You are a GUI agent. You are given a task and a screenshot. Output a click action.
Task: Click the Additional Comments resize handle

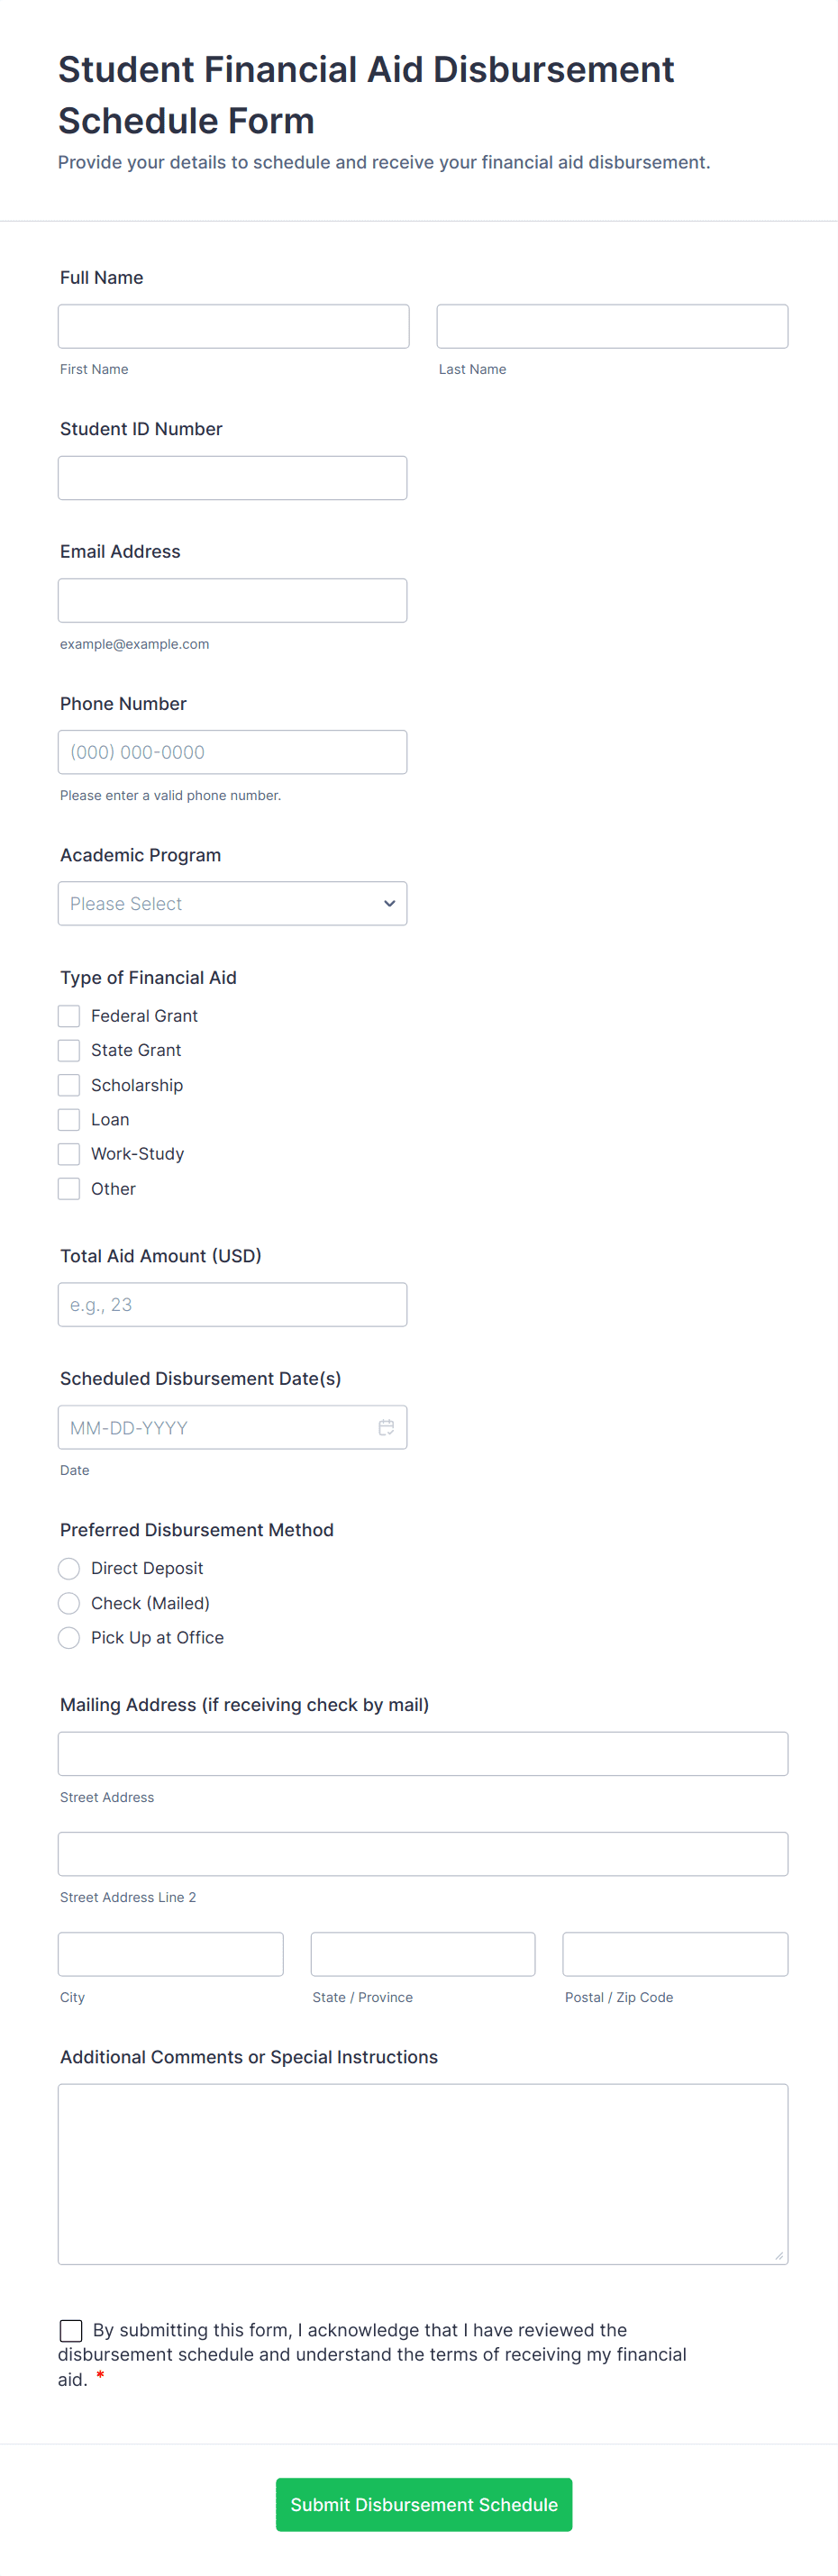[779, 2255]
